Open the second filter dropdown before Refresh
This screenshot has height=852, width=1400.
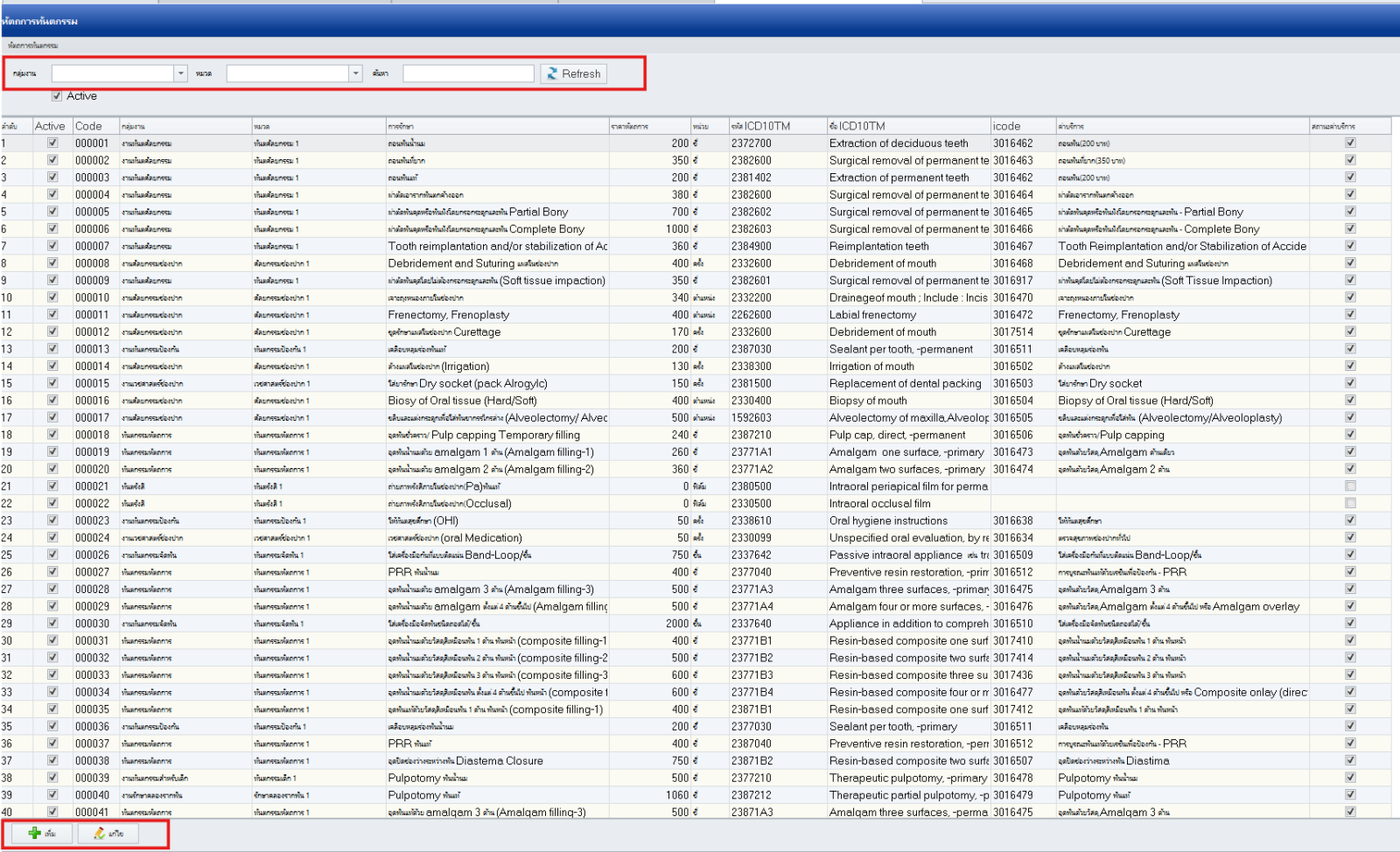pyautogui.click(x=355, y=74)
